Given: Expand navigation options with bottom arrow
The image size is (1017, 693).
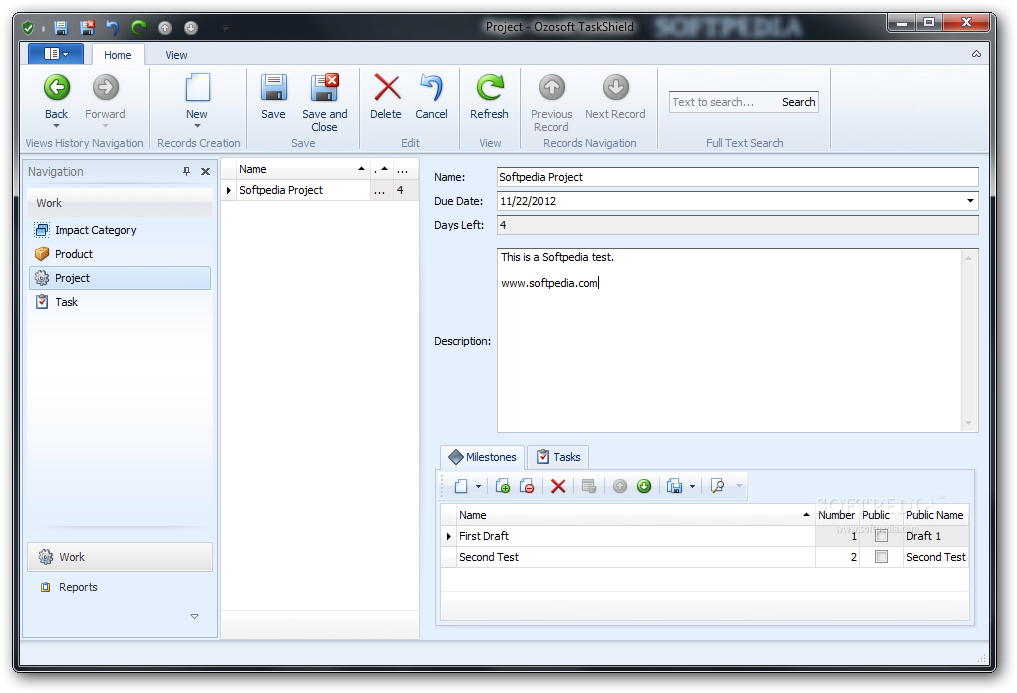Looking at the screenshot, I should click(194, 616).
